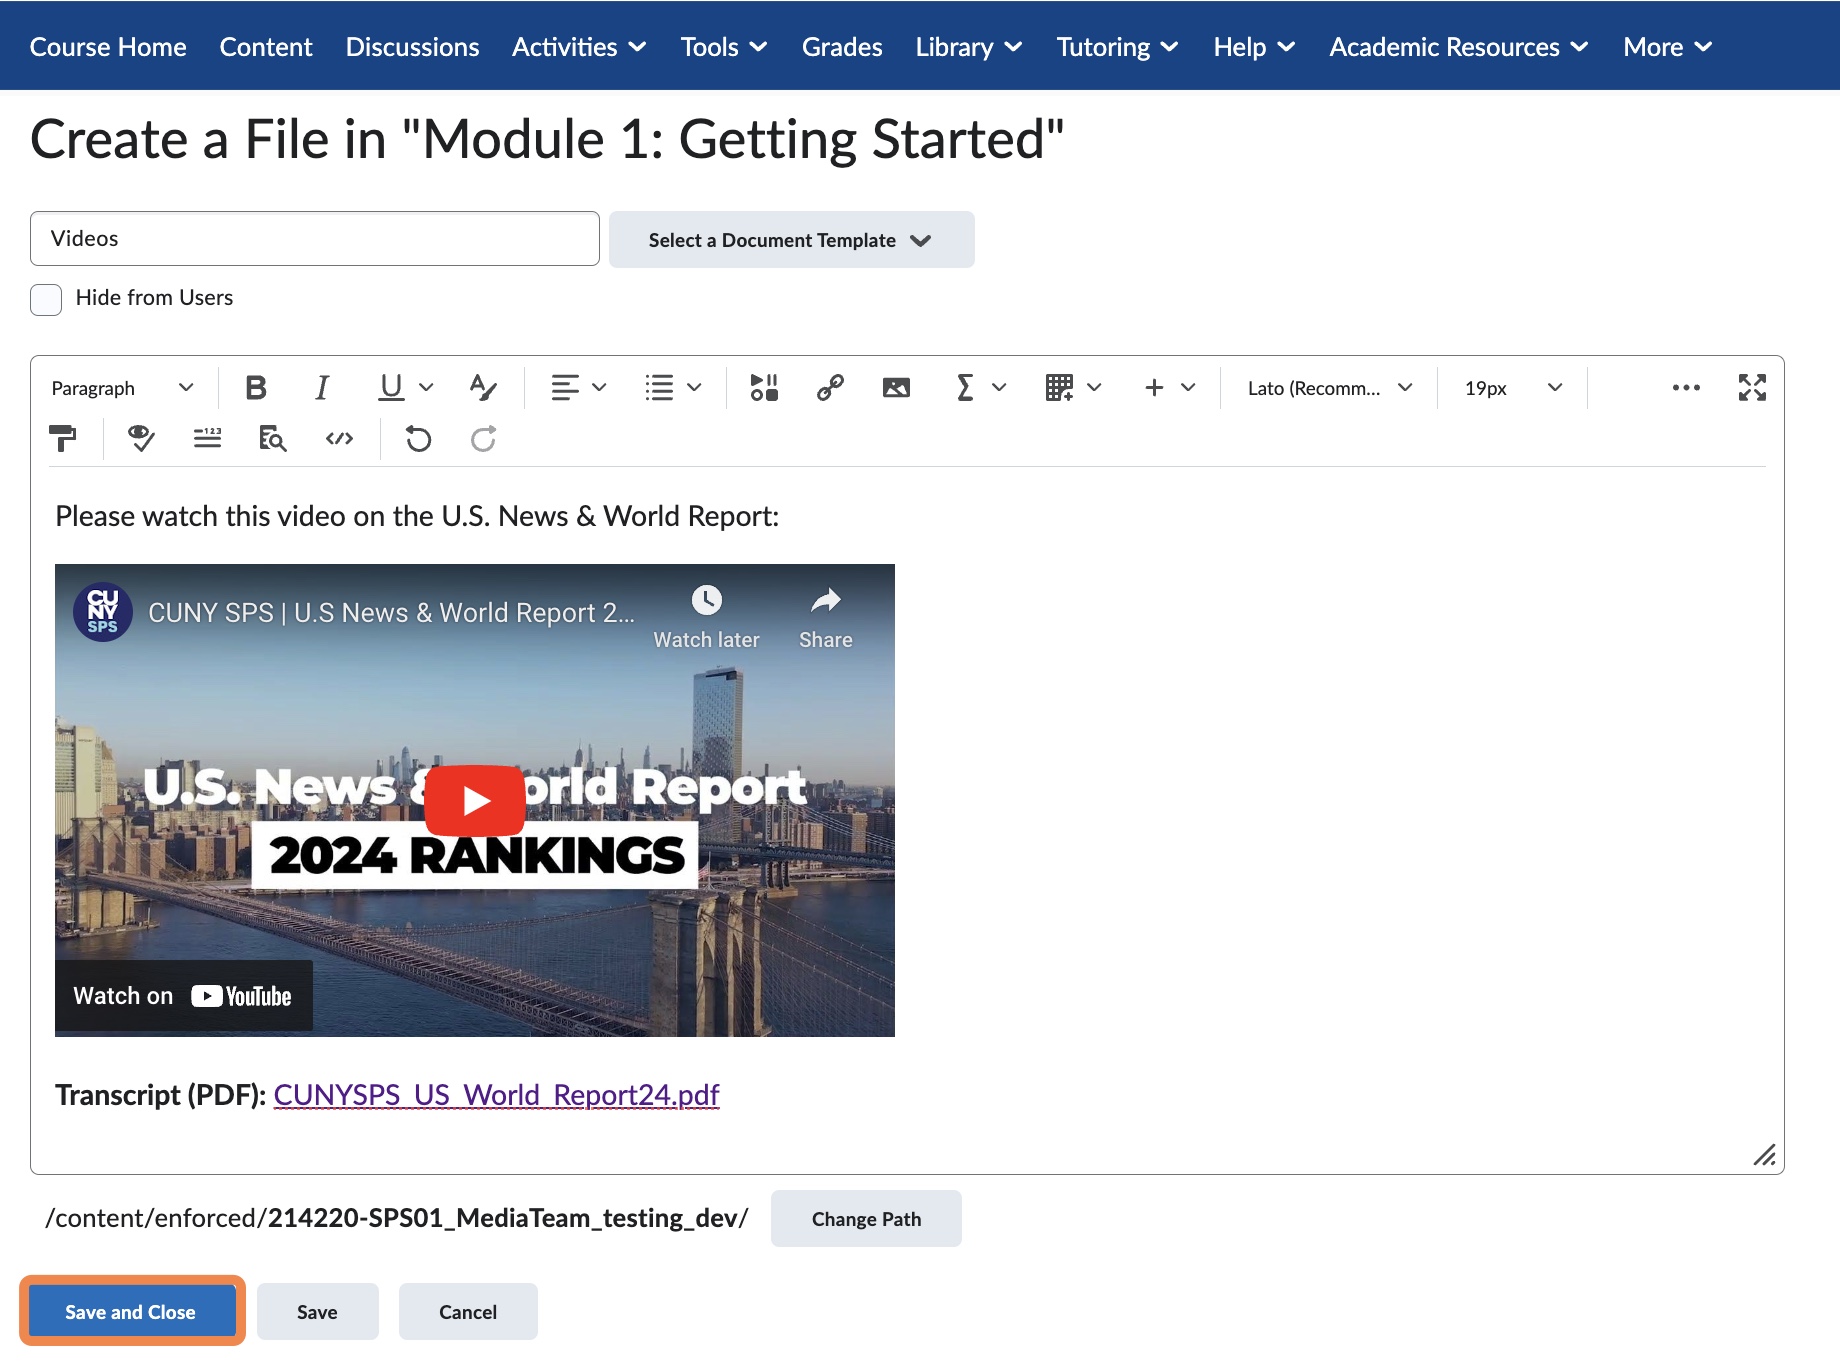Viewport: 1840px width, 1370px height.
Task: Open the underline style dropdown
Action: pyautogui.click(x=428, y=387)
